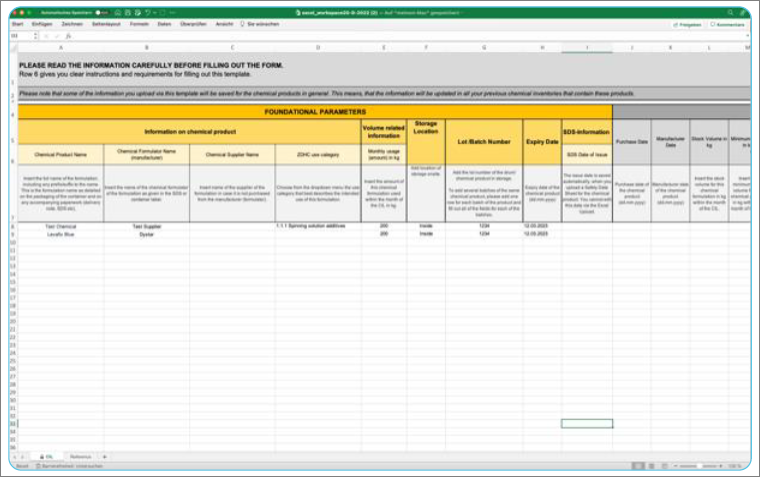Click the selected empty cell I33
The width and height of the screenshot is (760, 477).
587,424
